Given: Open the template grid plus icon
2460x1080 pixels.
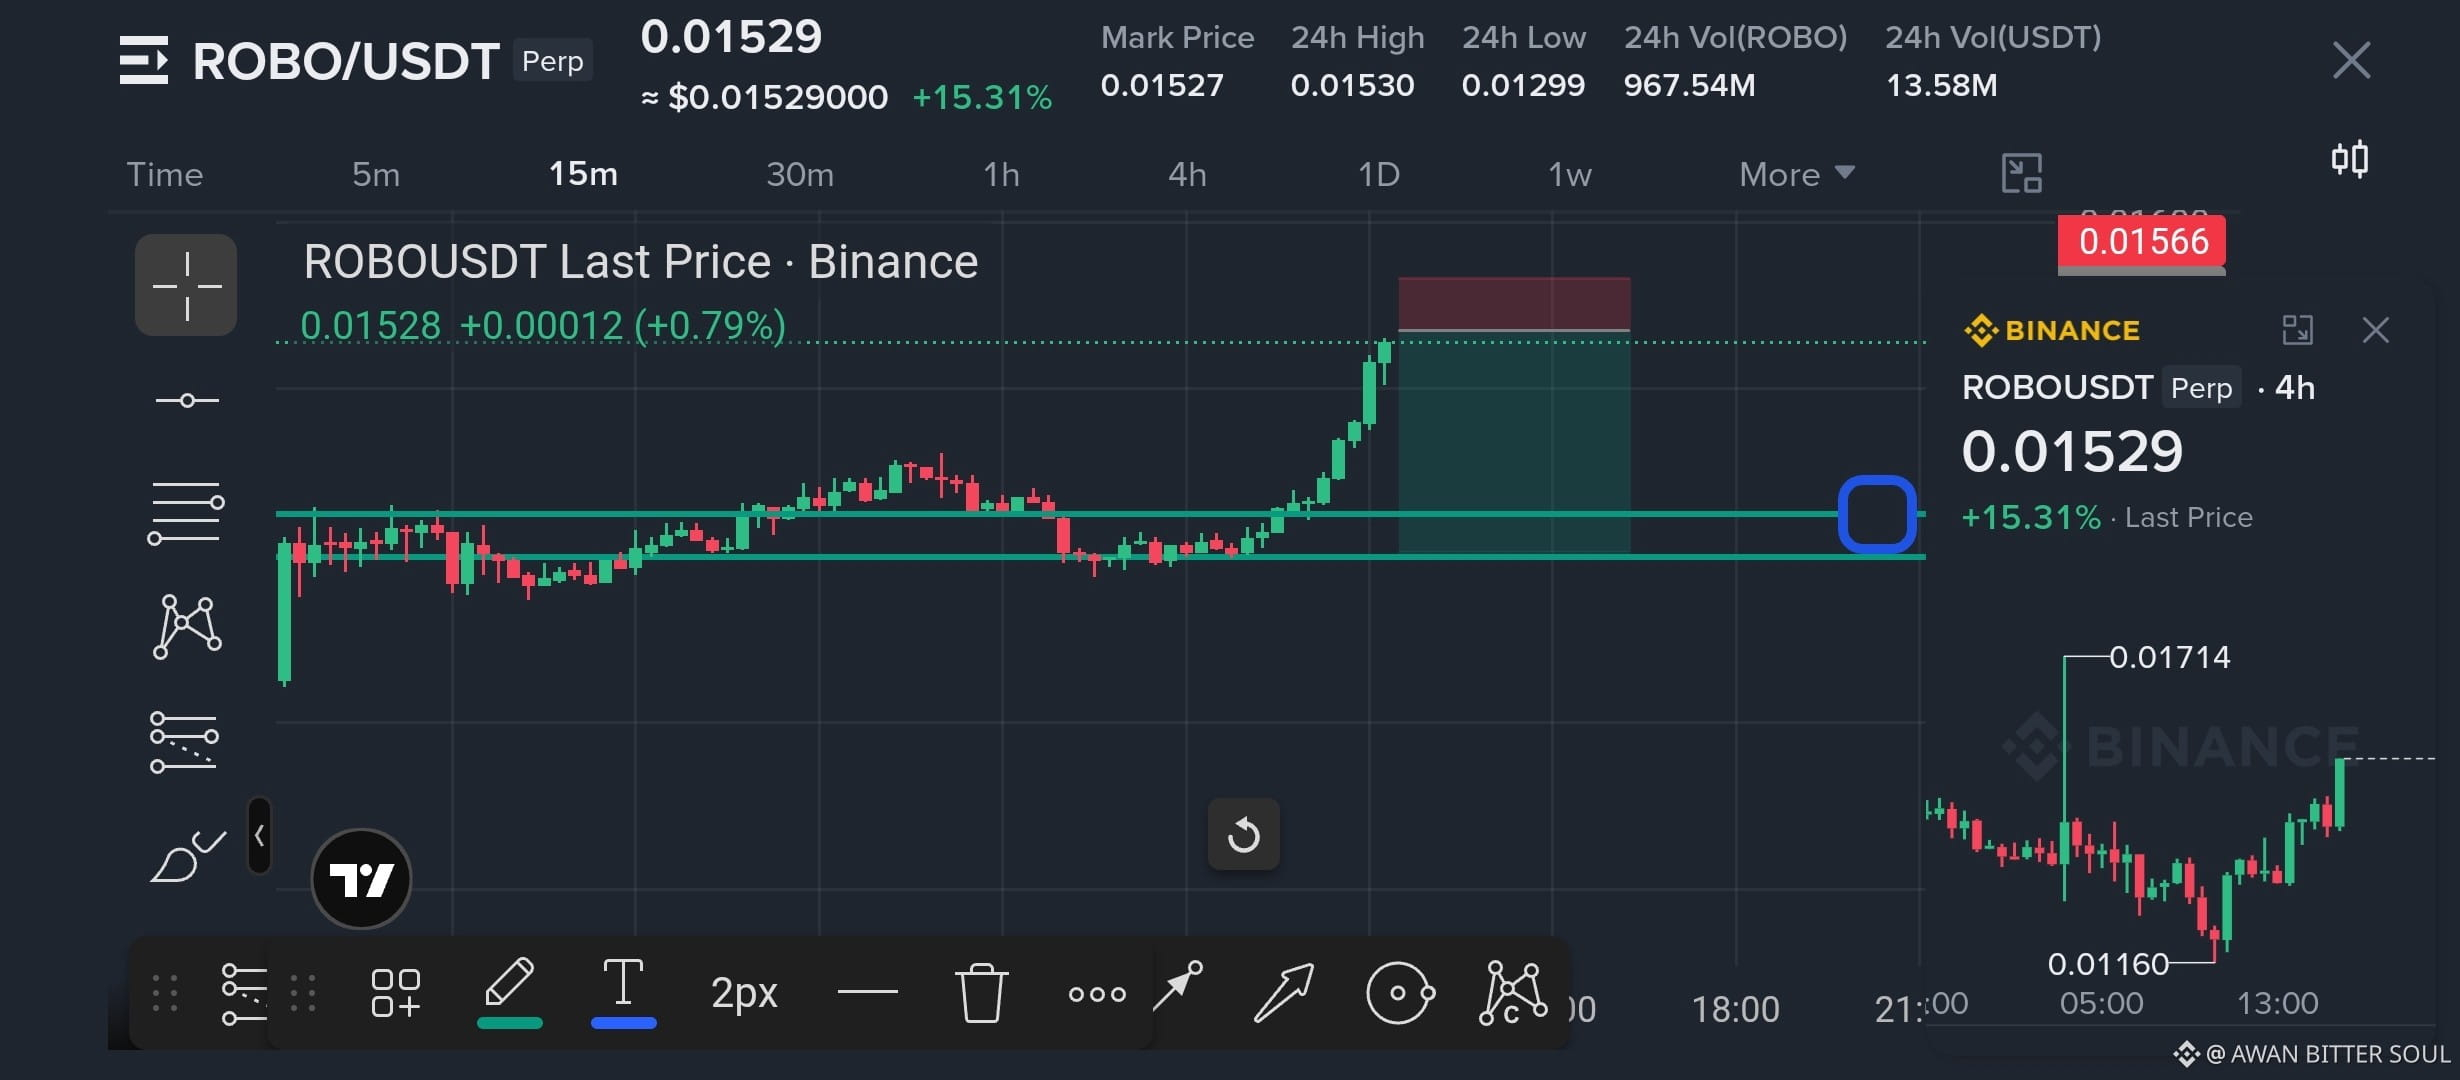Looking at the screenshot, I should coord(395,993).
